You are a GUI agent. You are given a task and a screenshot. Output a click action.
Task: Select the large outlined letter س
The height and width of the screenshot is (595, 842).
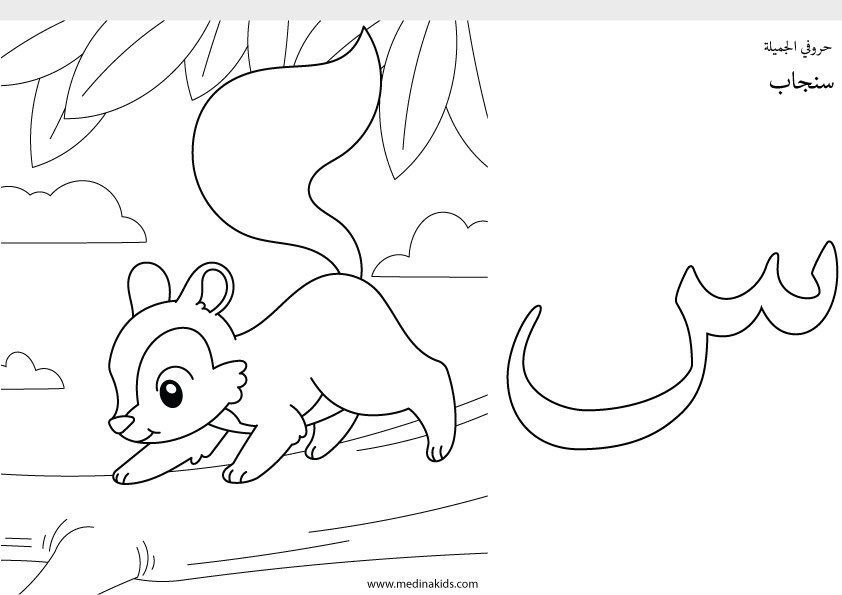pos(672,344)
